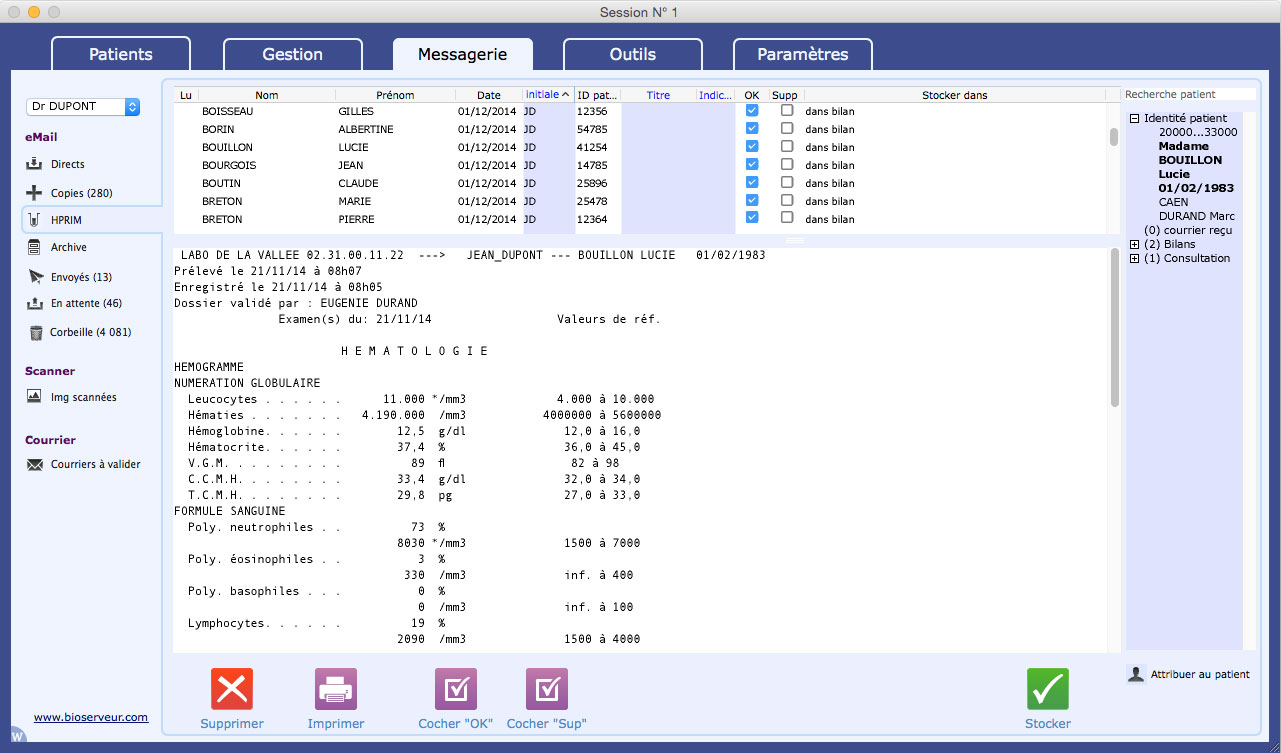Uncheck OK for BRETON PIERRE

[752, 218]
